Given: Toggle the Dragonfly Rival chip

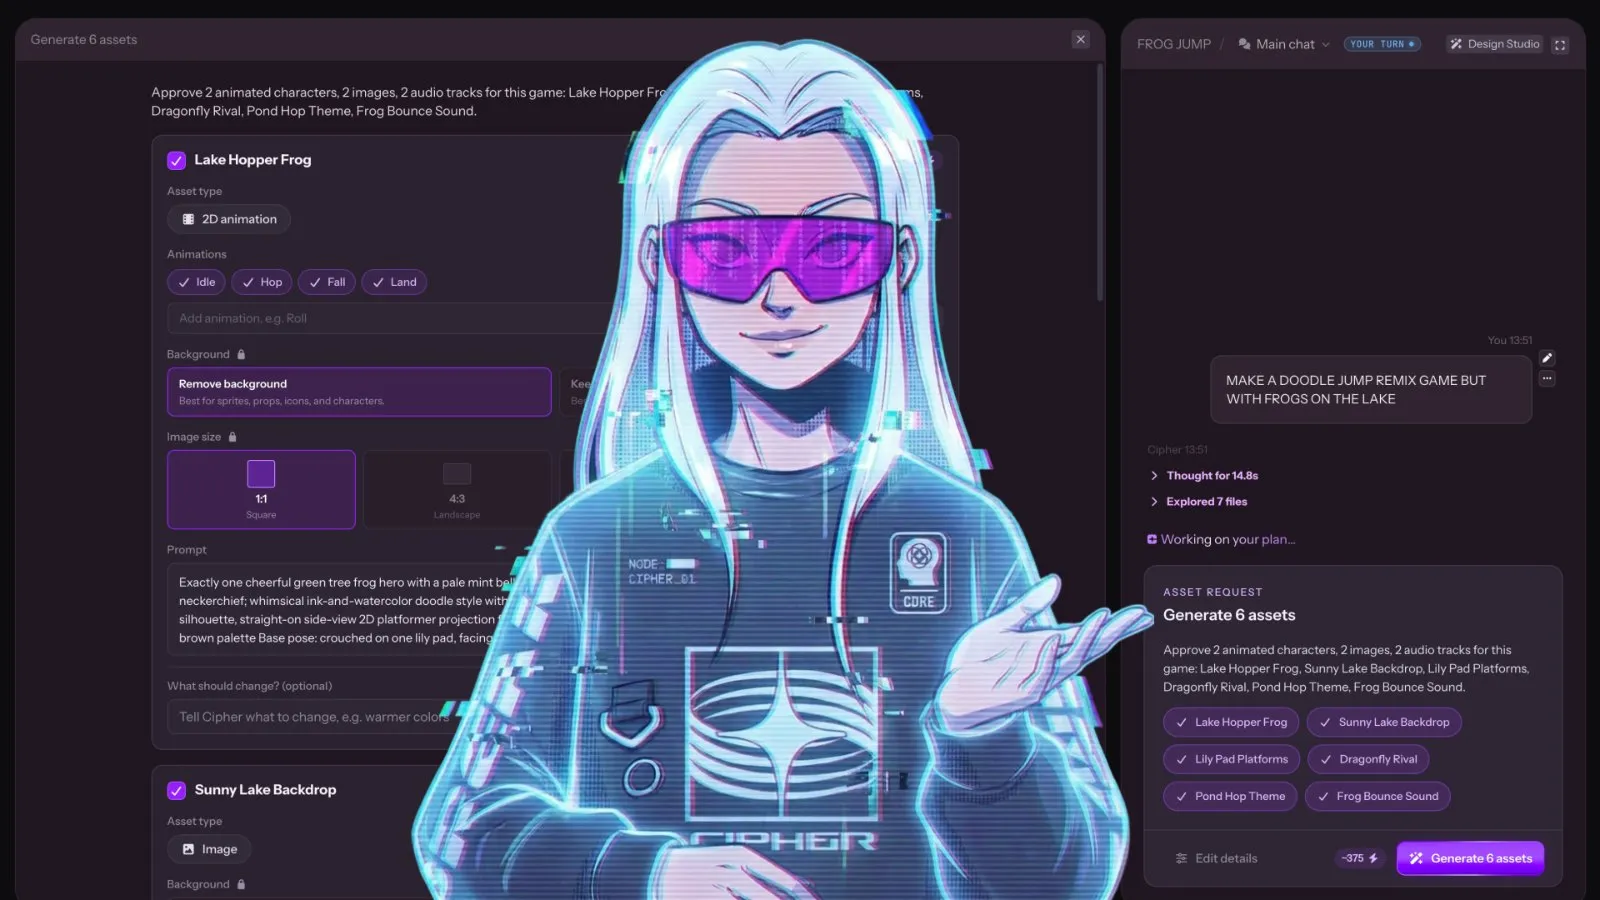Looking at the screenshot, I should pos(1368,759).
